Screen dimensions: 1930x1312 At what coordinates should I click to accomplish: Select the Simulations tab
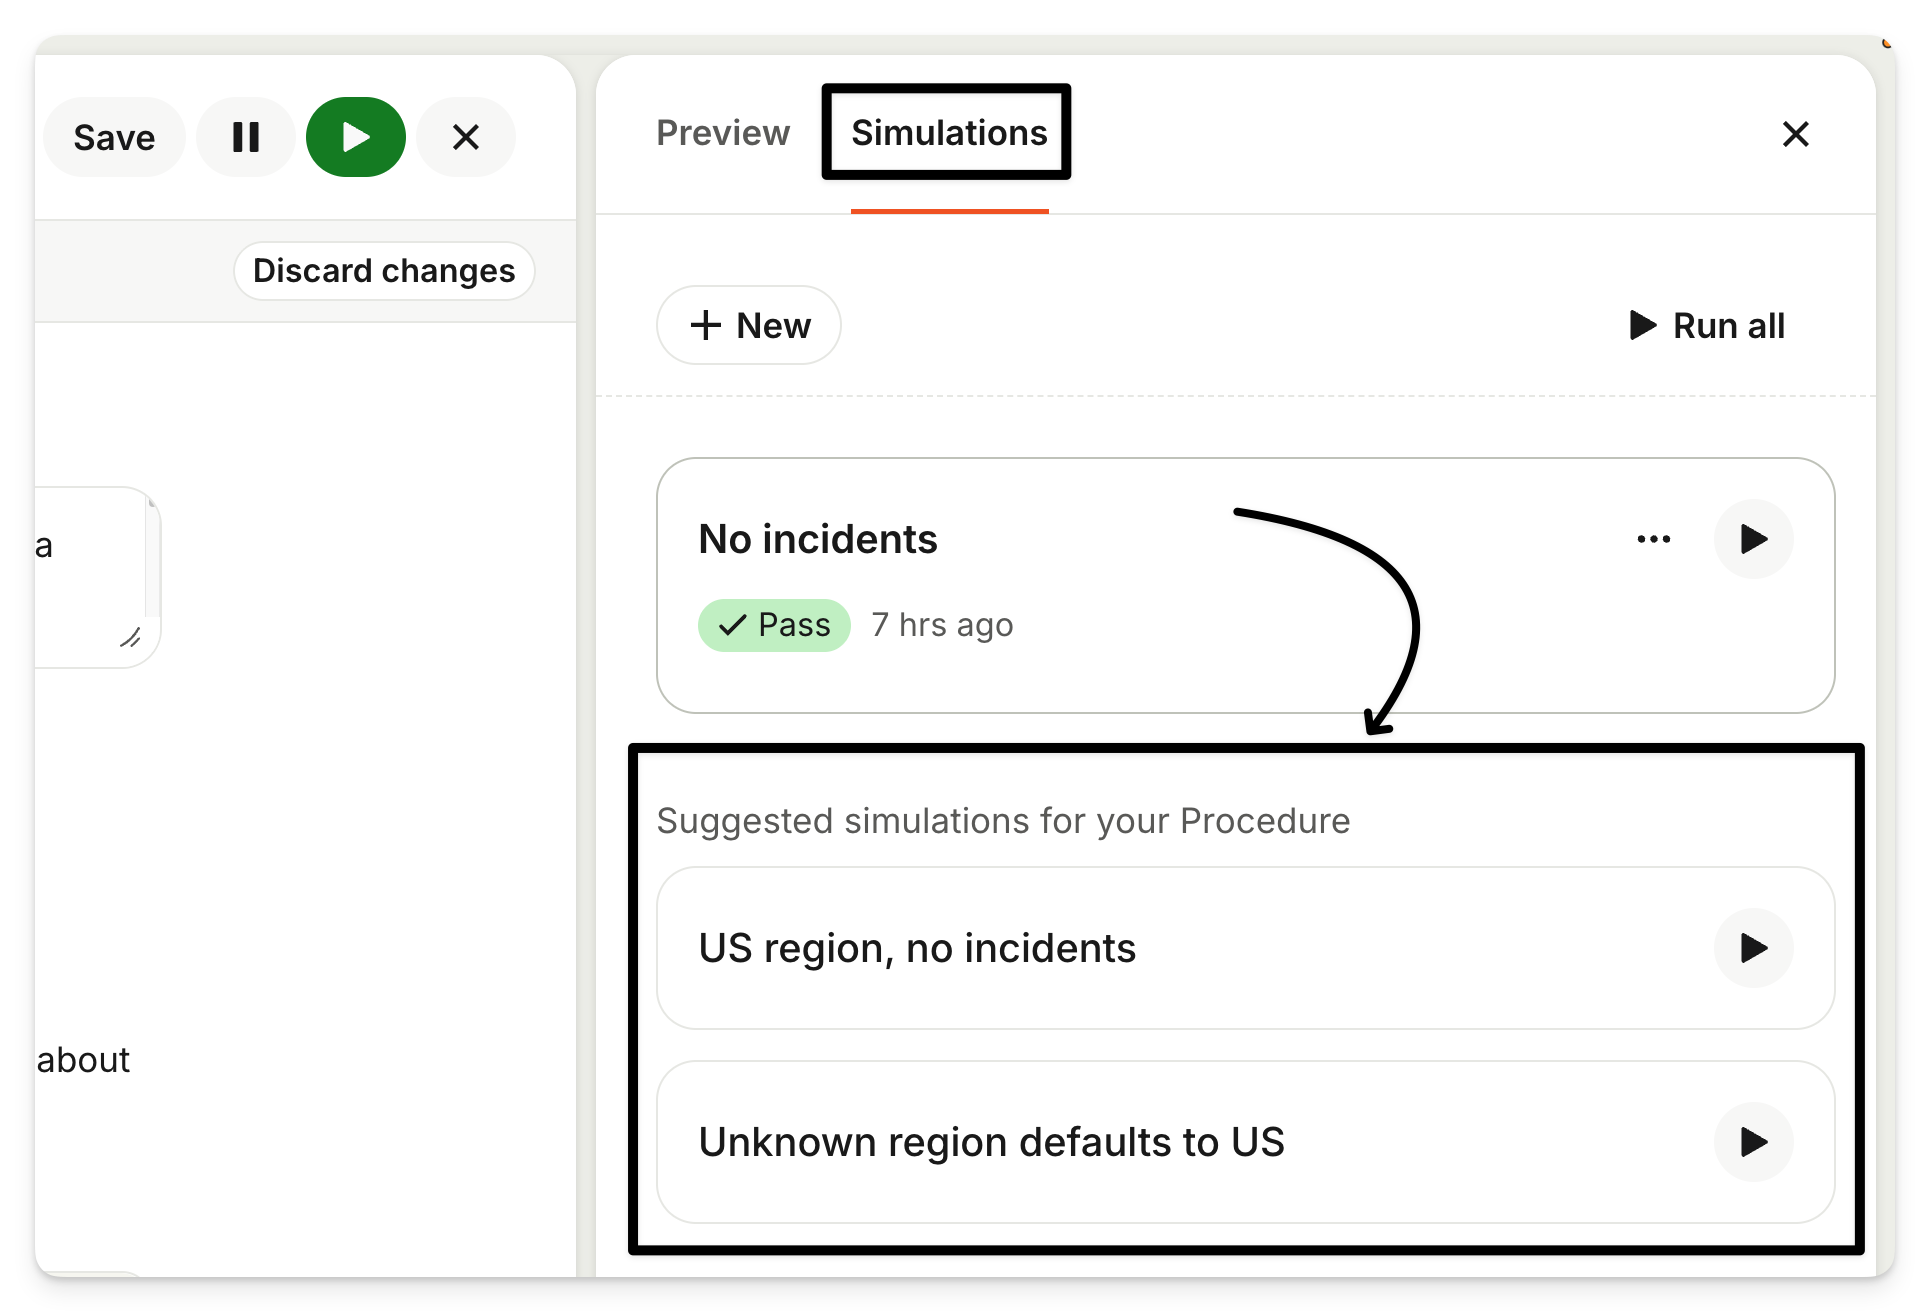(949, 133)
